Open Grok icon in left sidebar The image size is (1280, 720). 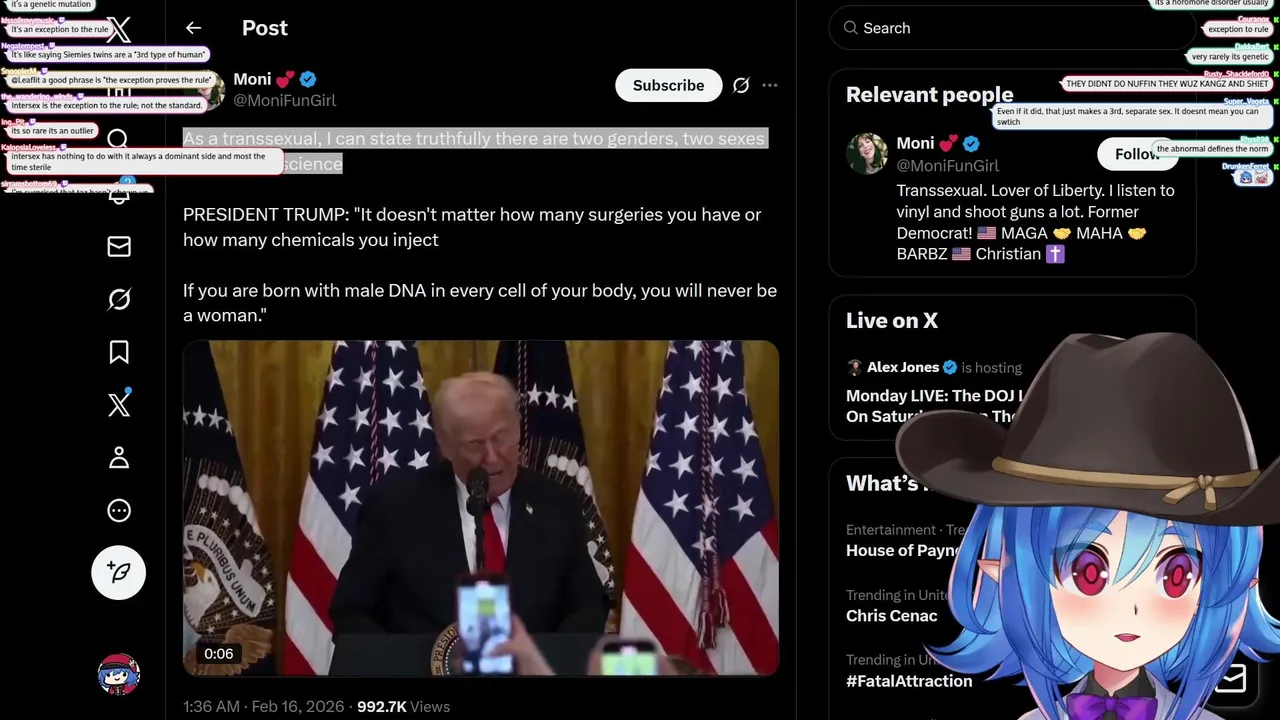(119, 299)
